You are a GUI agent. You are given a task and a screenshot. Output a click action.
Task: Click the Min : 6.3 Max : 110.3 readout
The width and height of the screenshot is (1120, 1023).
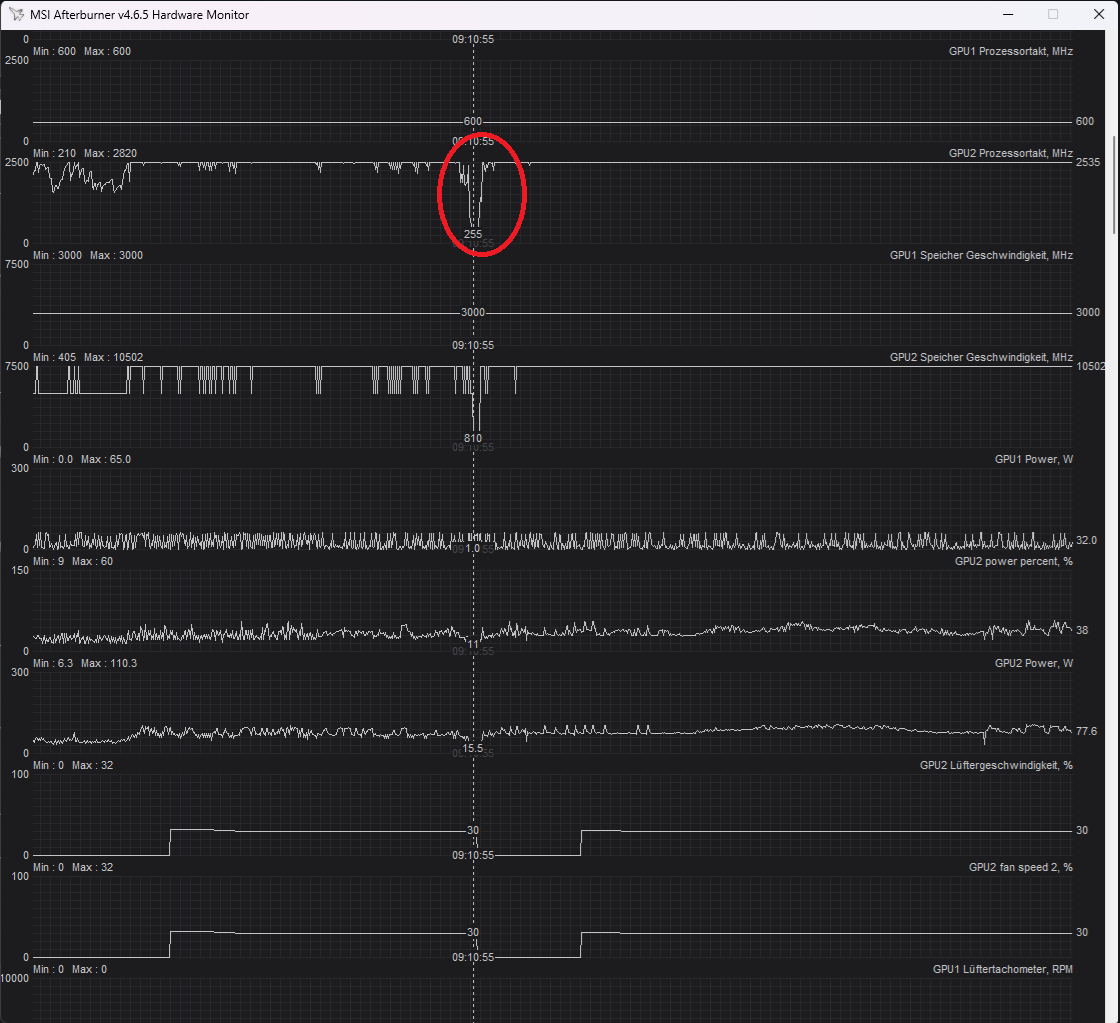click(x=85, y=664)
